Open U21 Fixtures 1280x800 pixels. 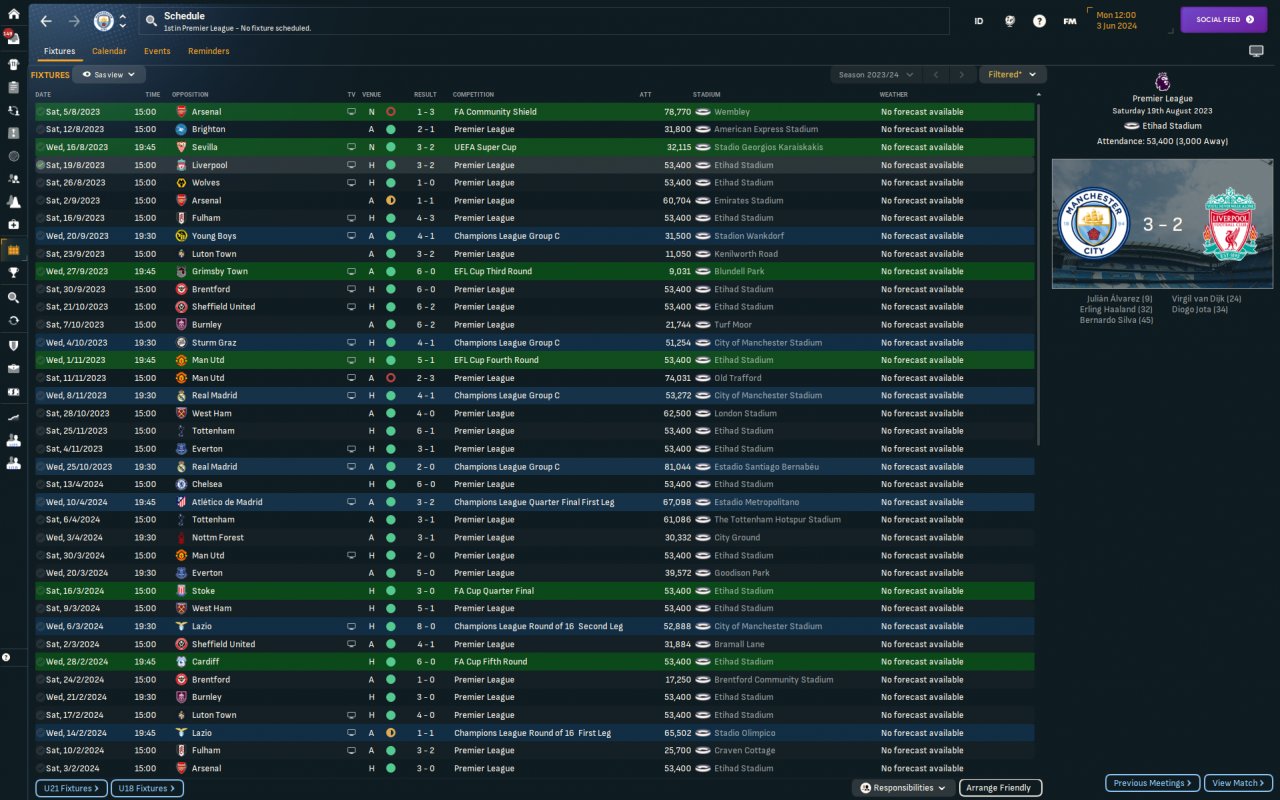(71, 788)
